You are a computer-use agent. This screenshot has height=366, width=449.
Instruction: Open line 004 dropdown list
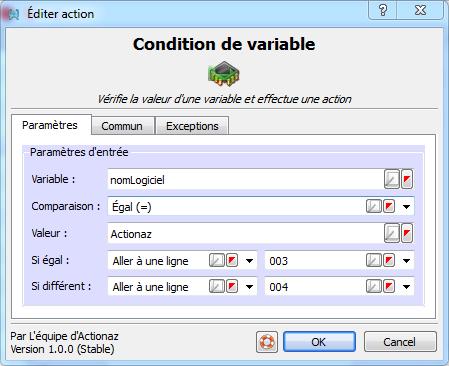tap(406, 287)
